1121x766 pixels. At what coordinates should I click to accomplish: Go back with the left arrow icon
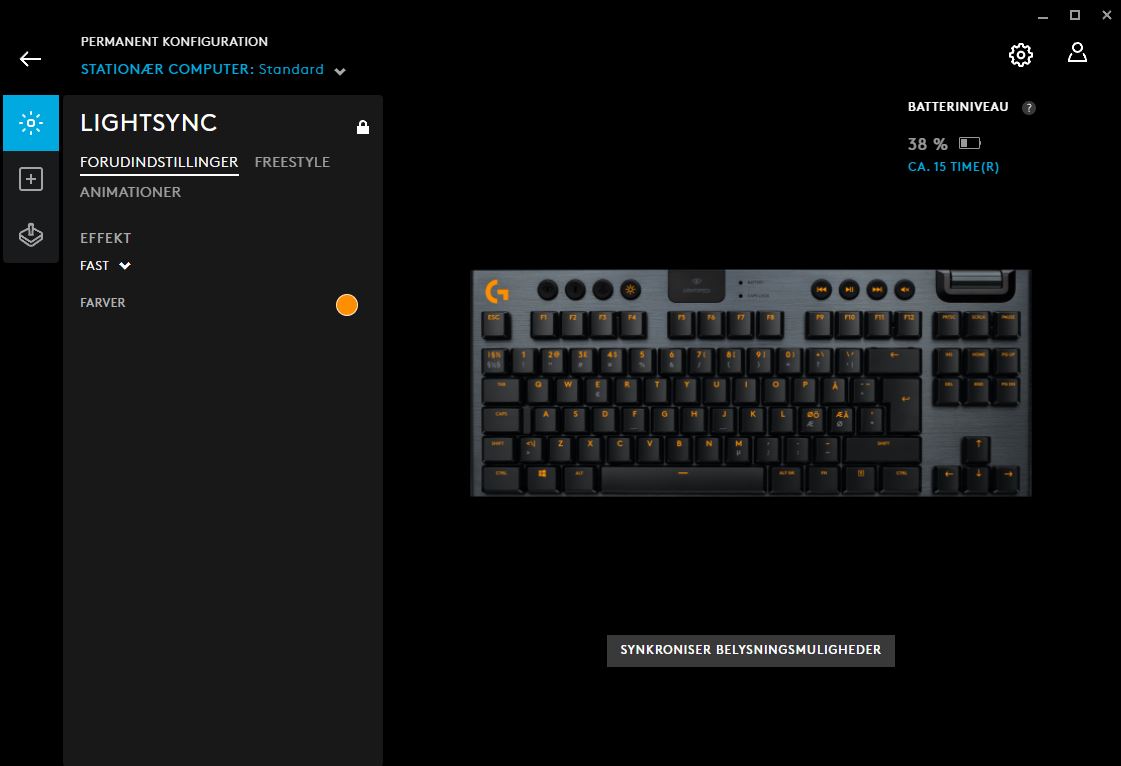tap(30, 59)
